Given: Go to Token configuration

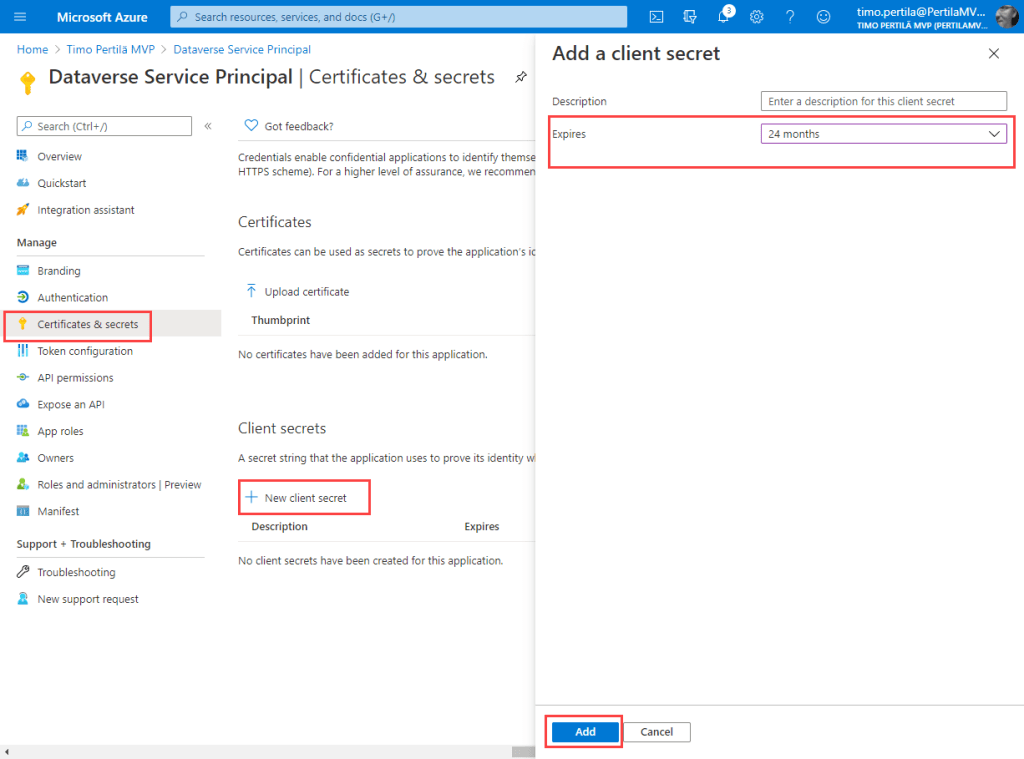Looking at the screenshot, I should tap(84, 351).
